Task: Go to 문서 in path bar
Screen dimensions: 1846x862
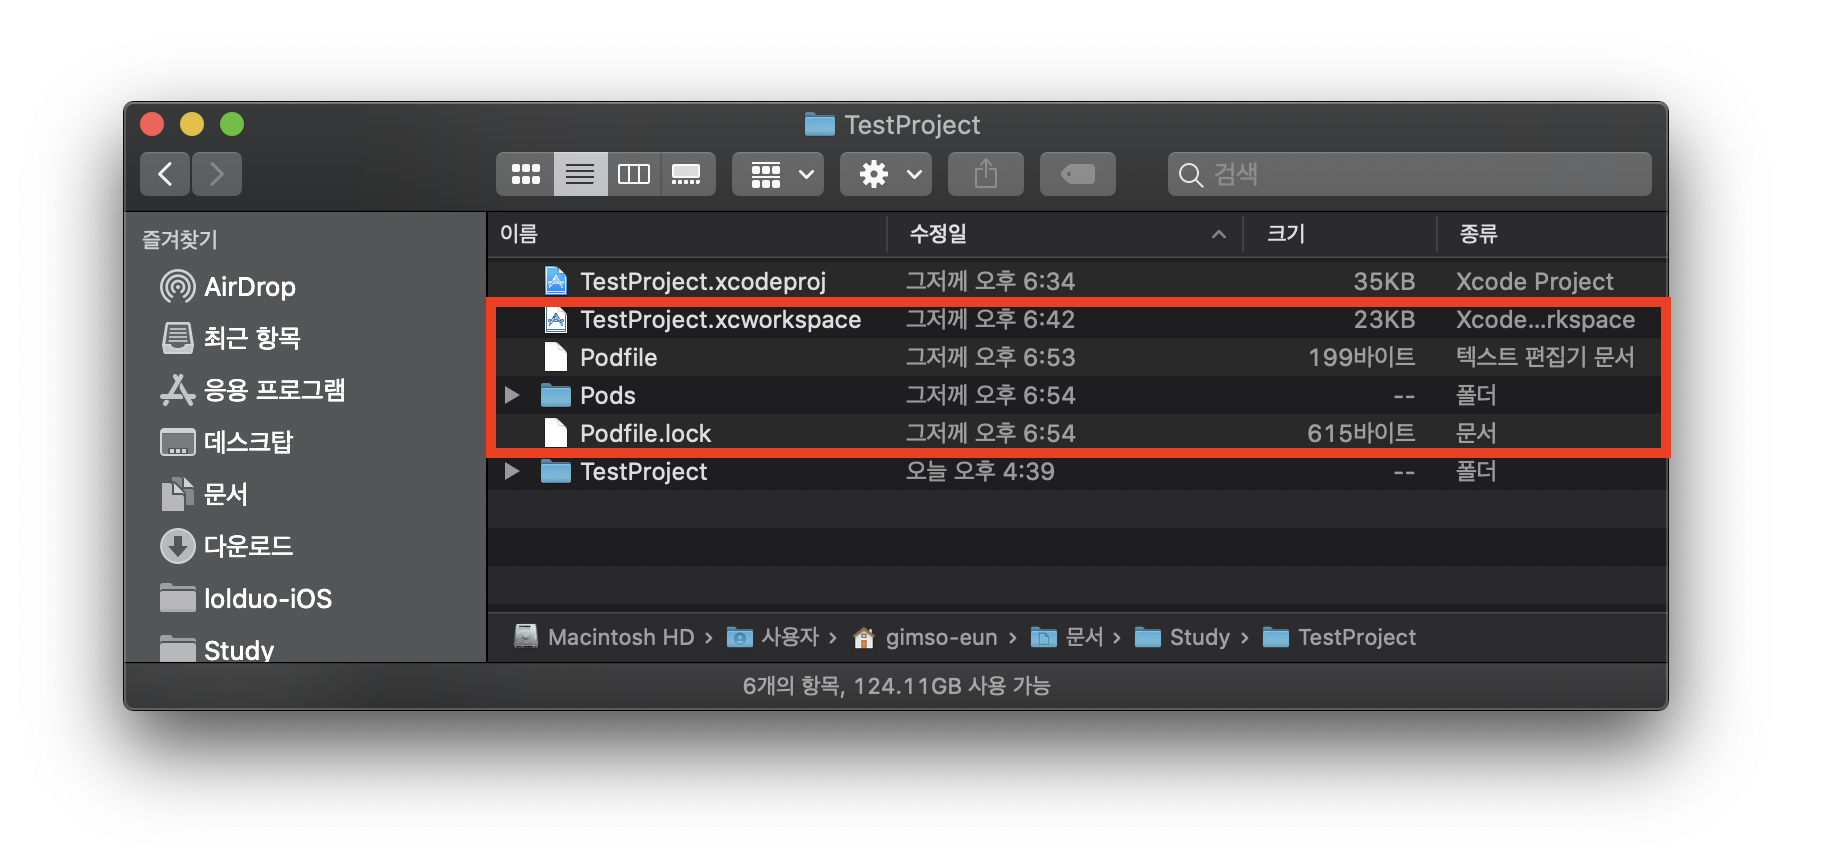Action: click(x=1066, y=637)
